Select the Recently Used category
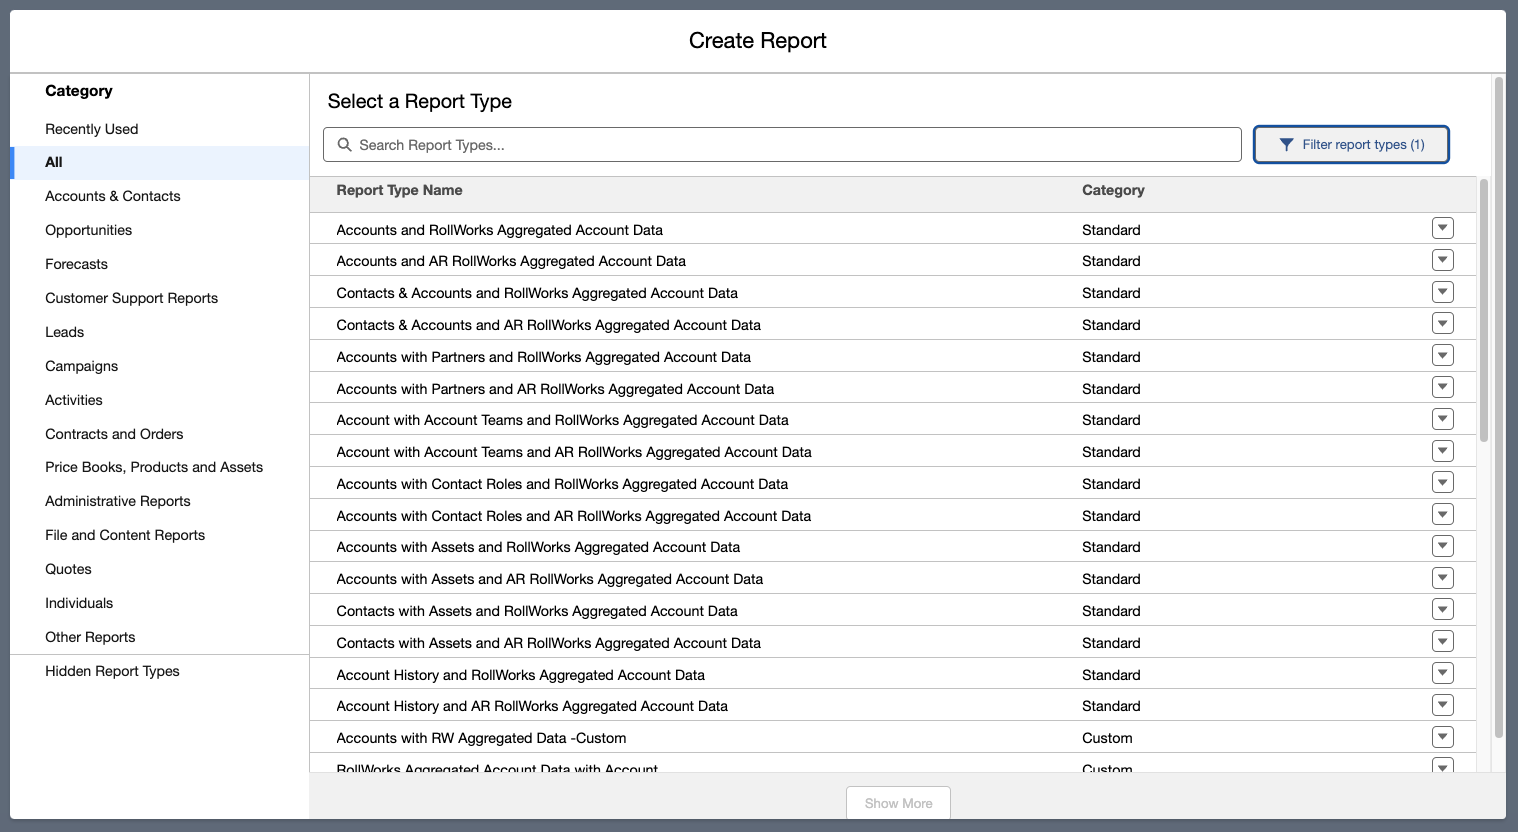Screen dimensions: 1518x832 [92, 129]
